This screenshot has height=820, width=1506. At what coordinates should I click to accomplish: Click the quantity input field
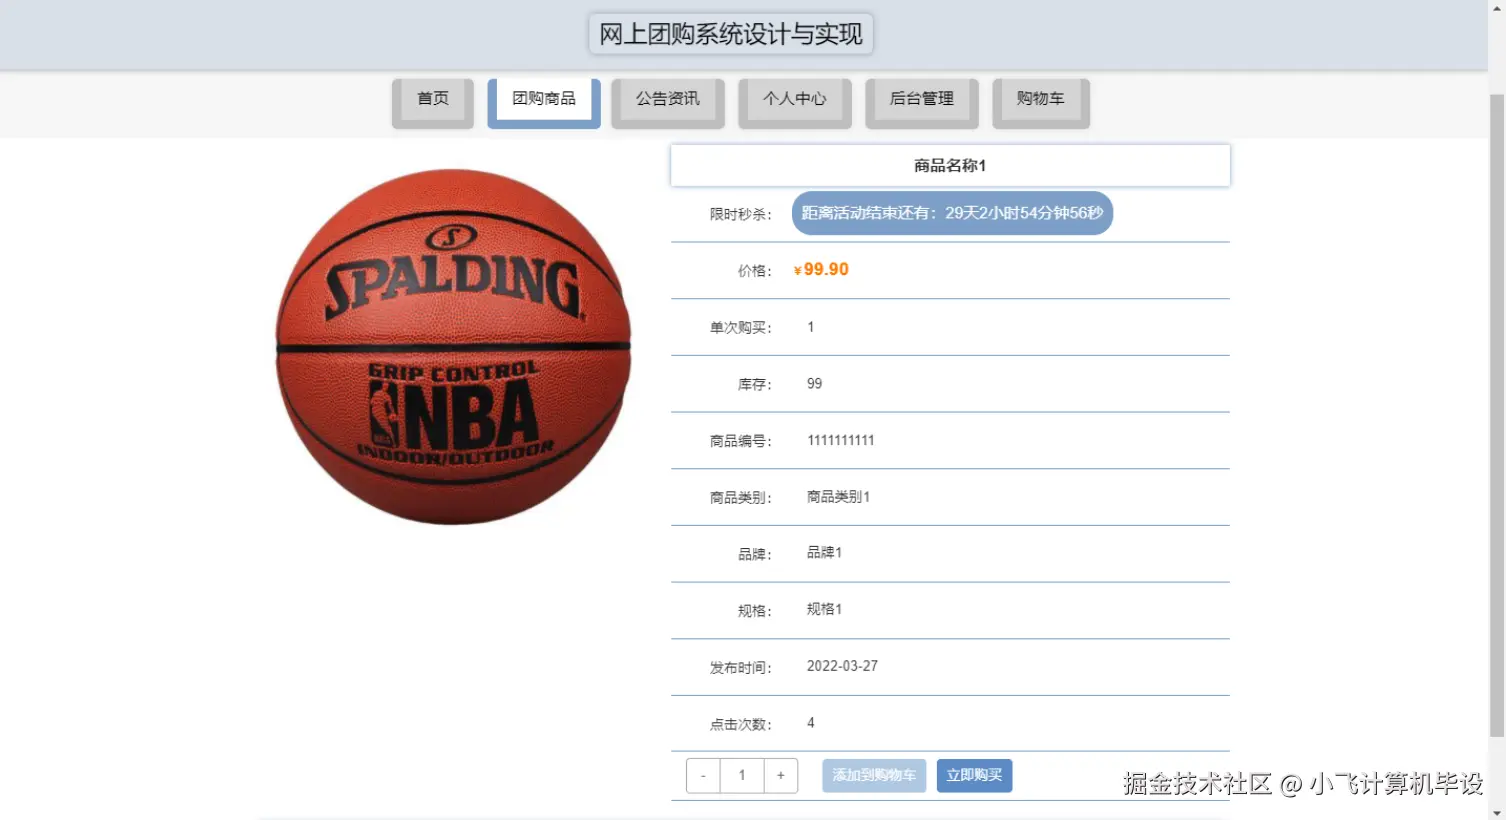[742, 776]
